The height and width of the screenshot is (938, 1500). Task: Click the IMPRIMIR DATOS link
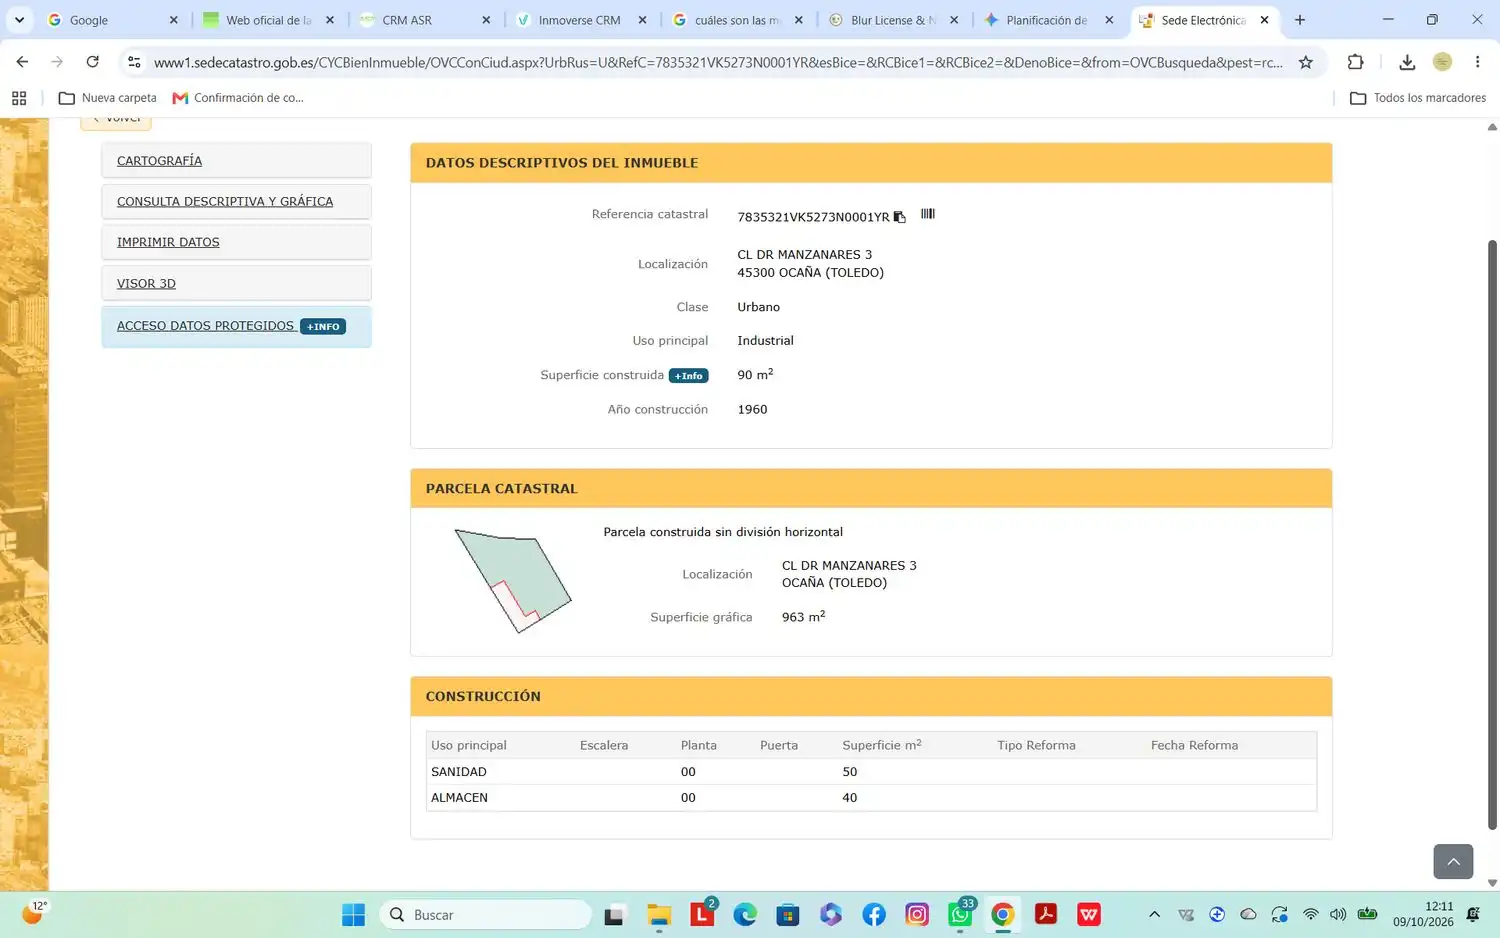[168, 243]
